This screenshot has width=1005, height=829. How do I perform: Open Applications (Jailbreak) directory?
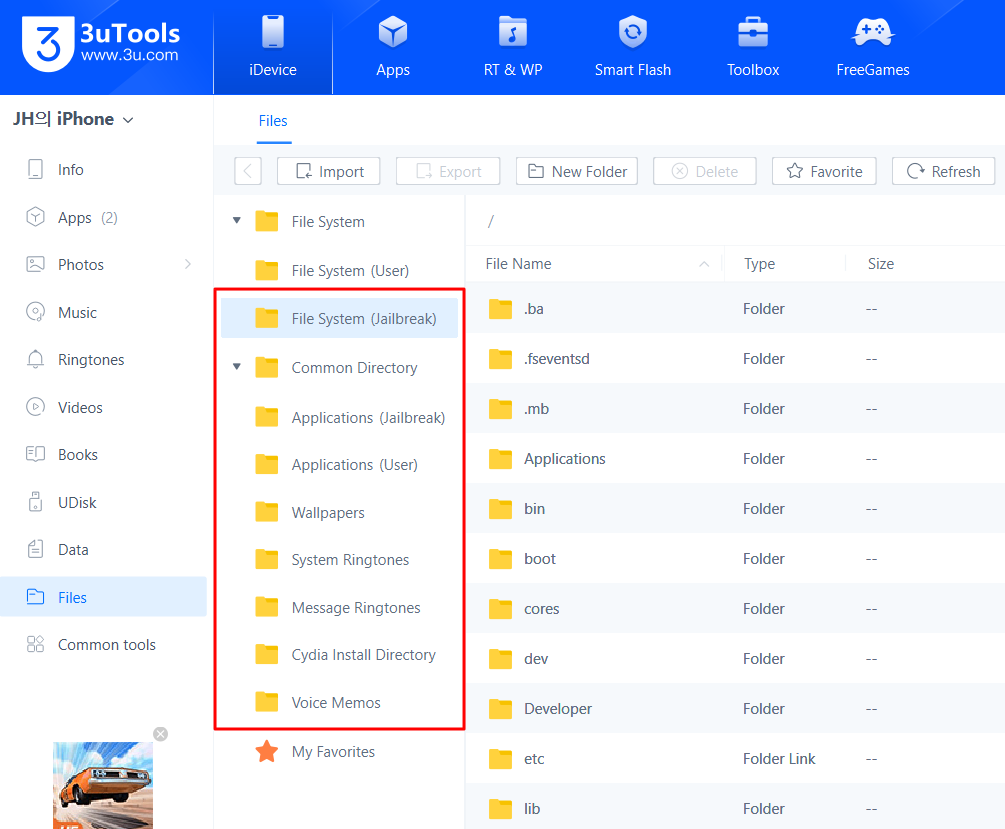click(x=339, y=417)
